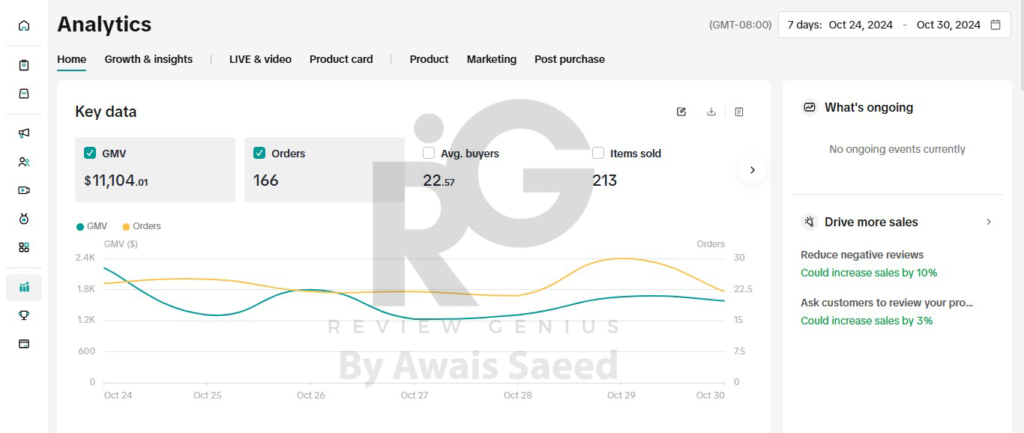
Task: Click the download icon in Key data
Action: (x=711, y=112)
